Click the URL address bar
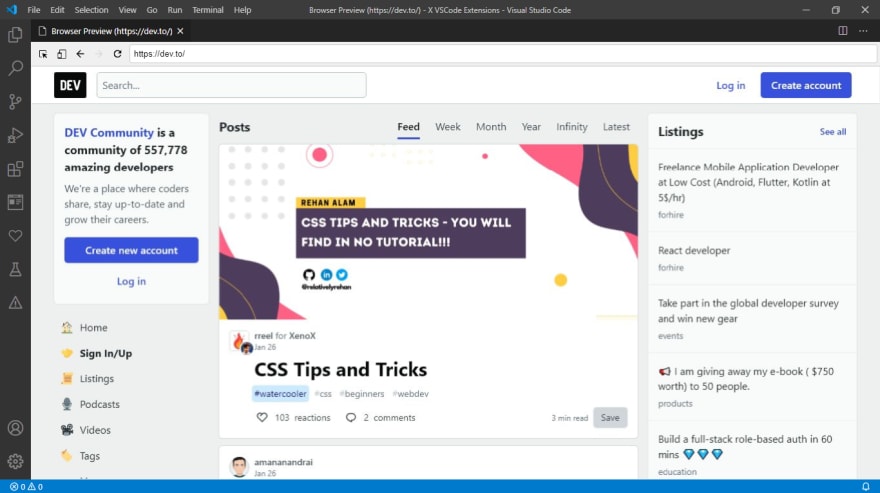The height and width of the screenshot is (493, 880). [503, 54]
